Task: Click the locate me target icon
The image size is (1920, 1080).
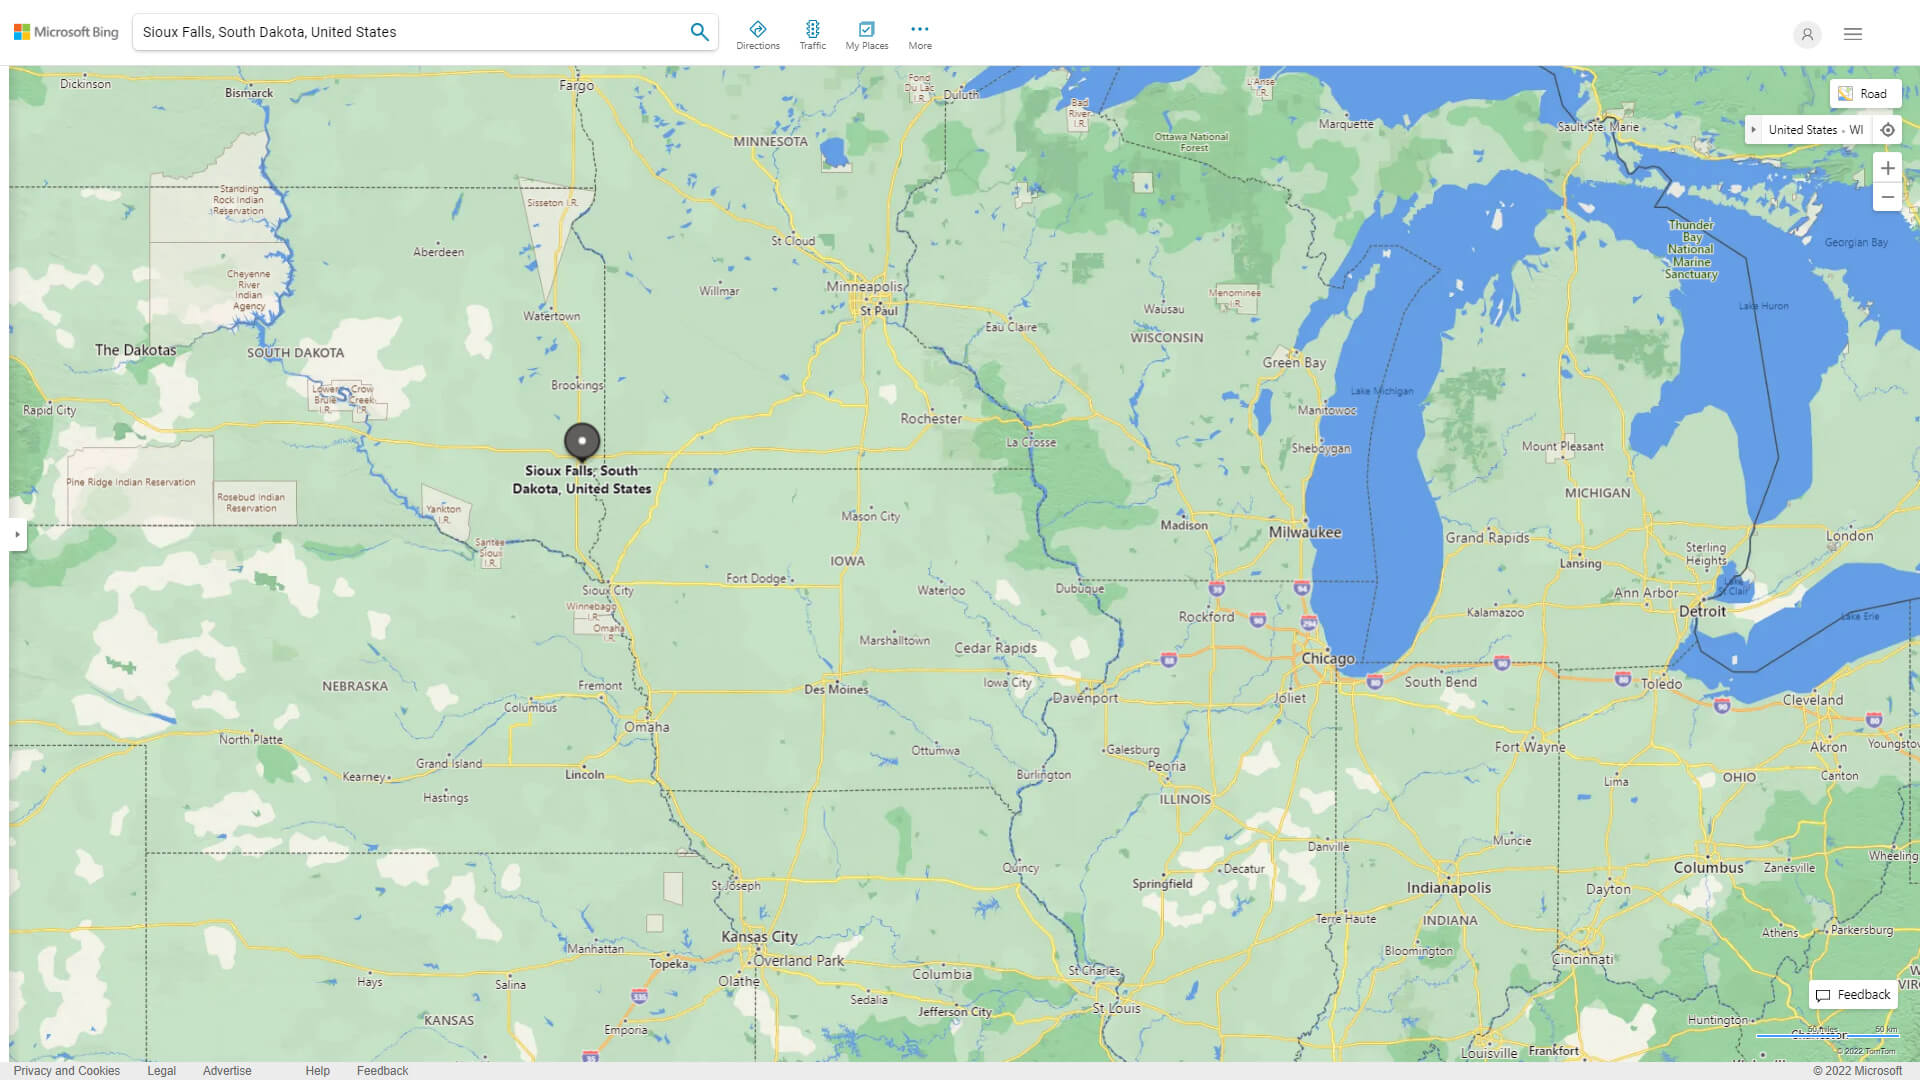Action: pos(1887,130)
